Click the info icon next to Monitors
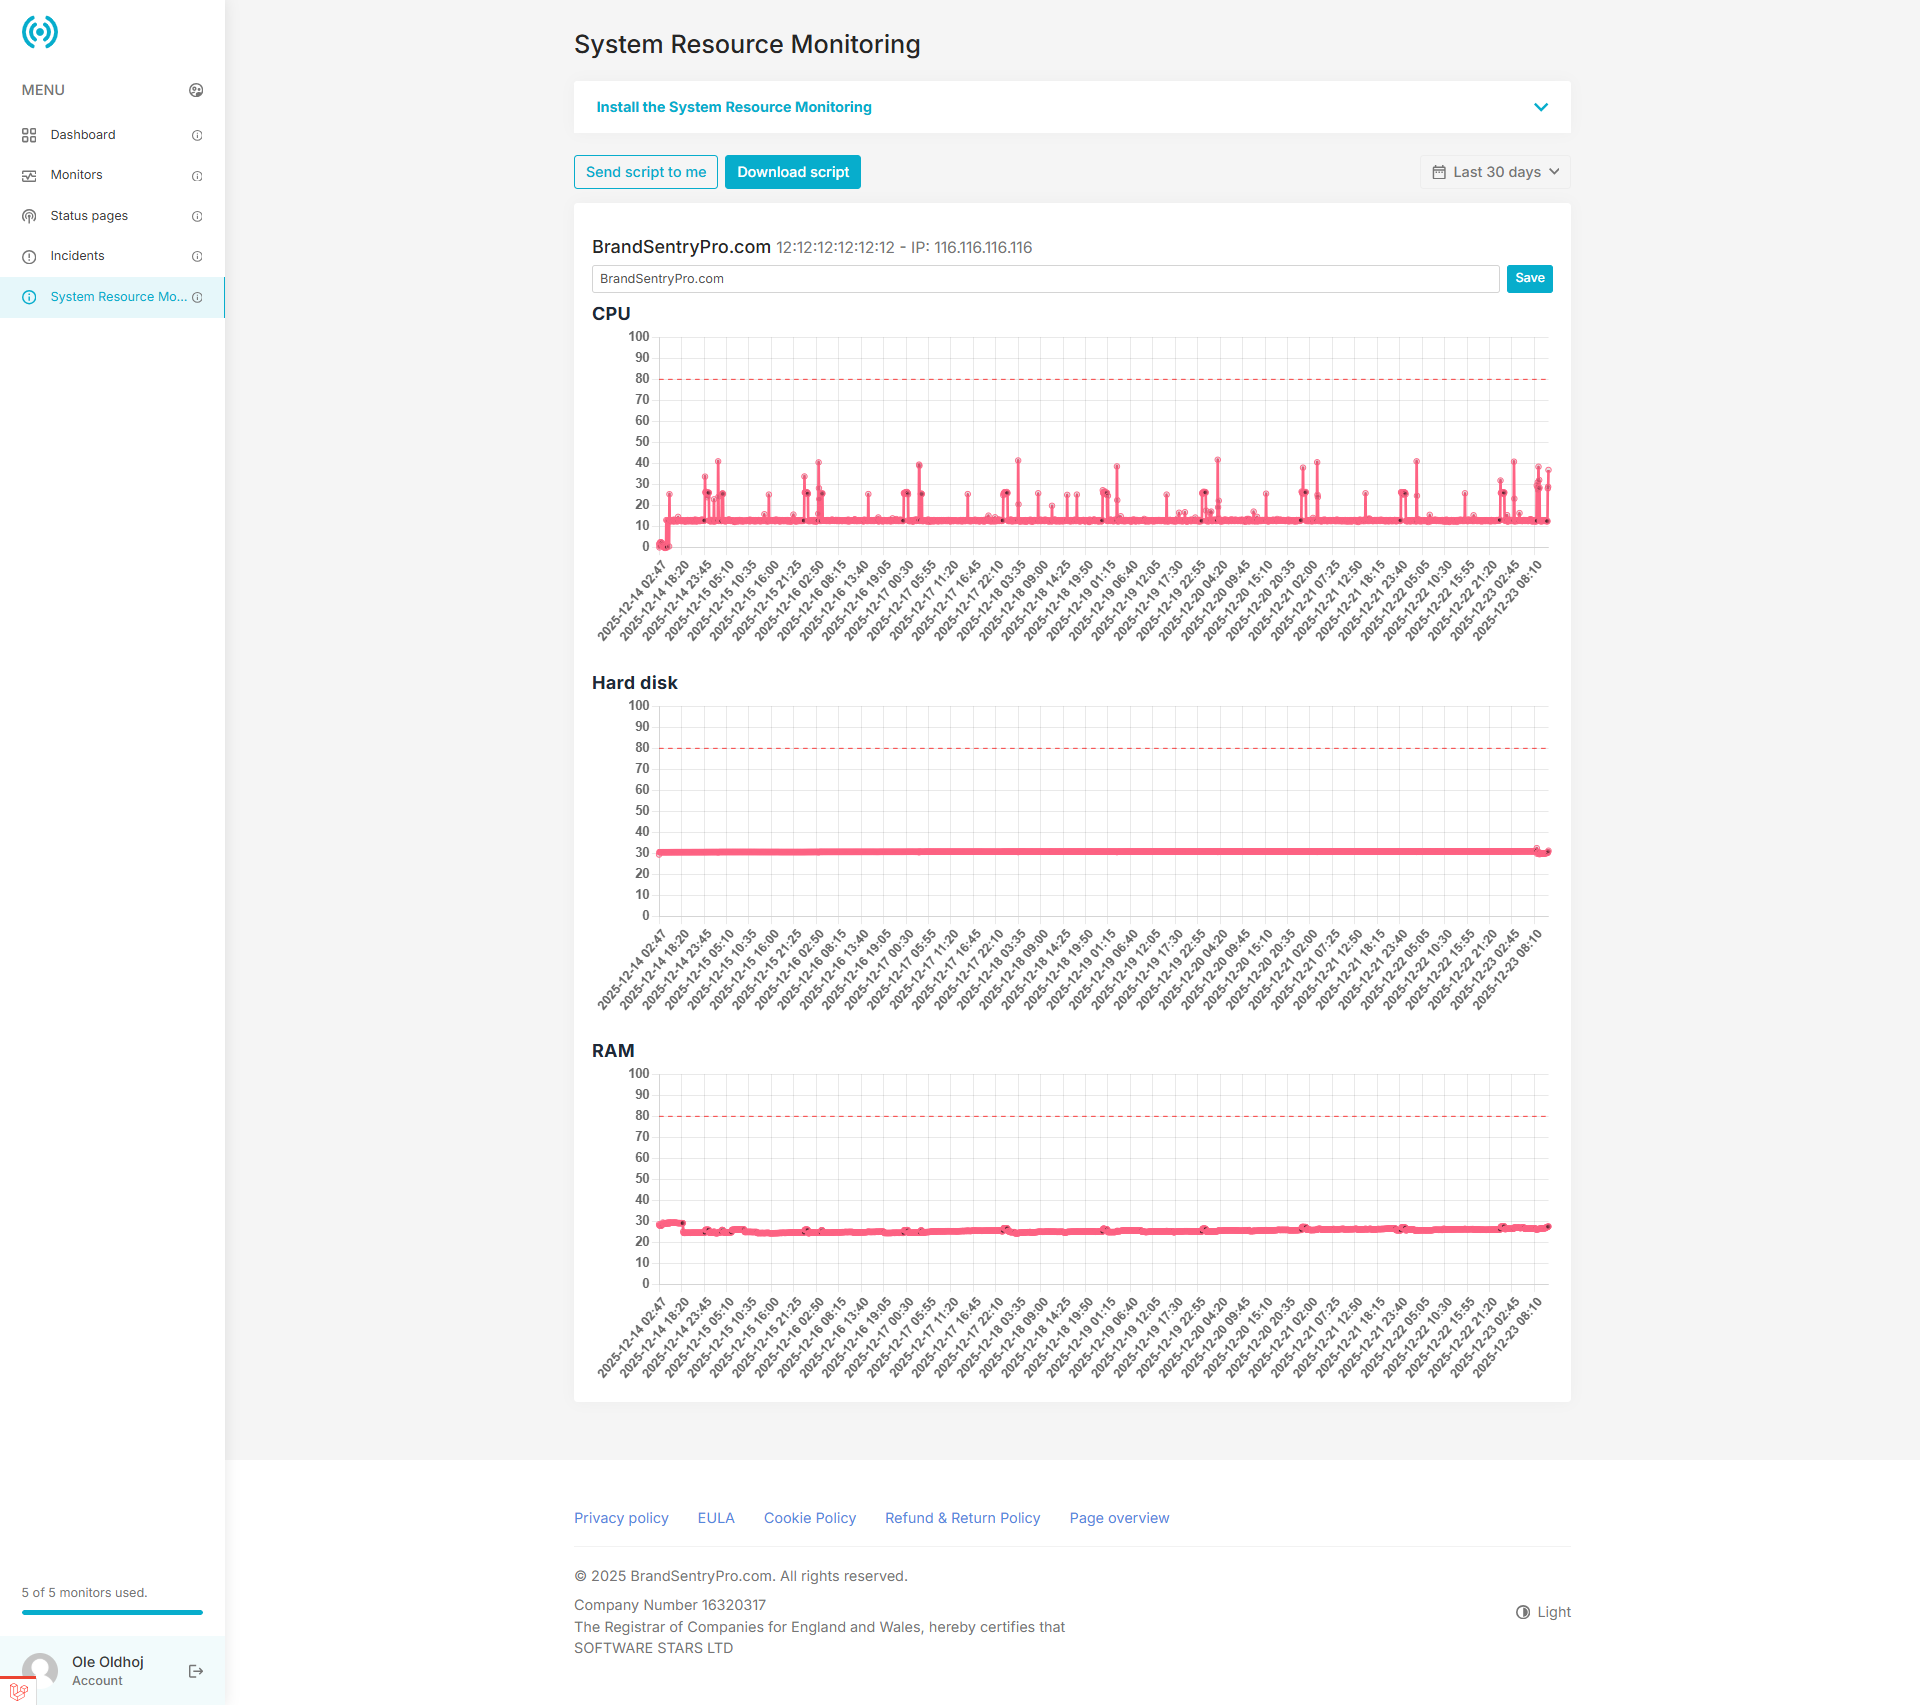 coord(197,176)
